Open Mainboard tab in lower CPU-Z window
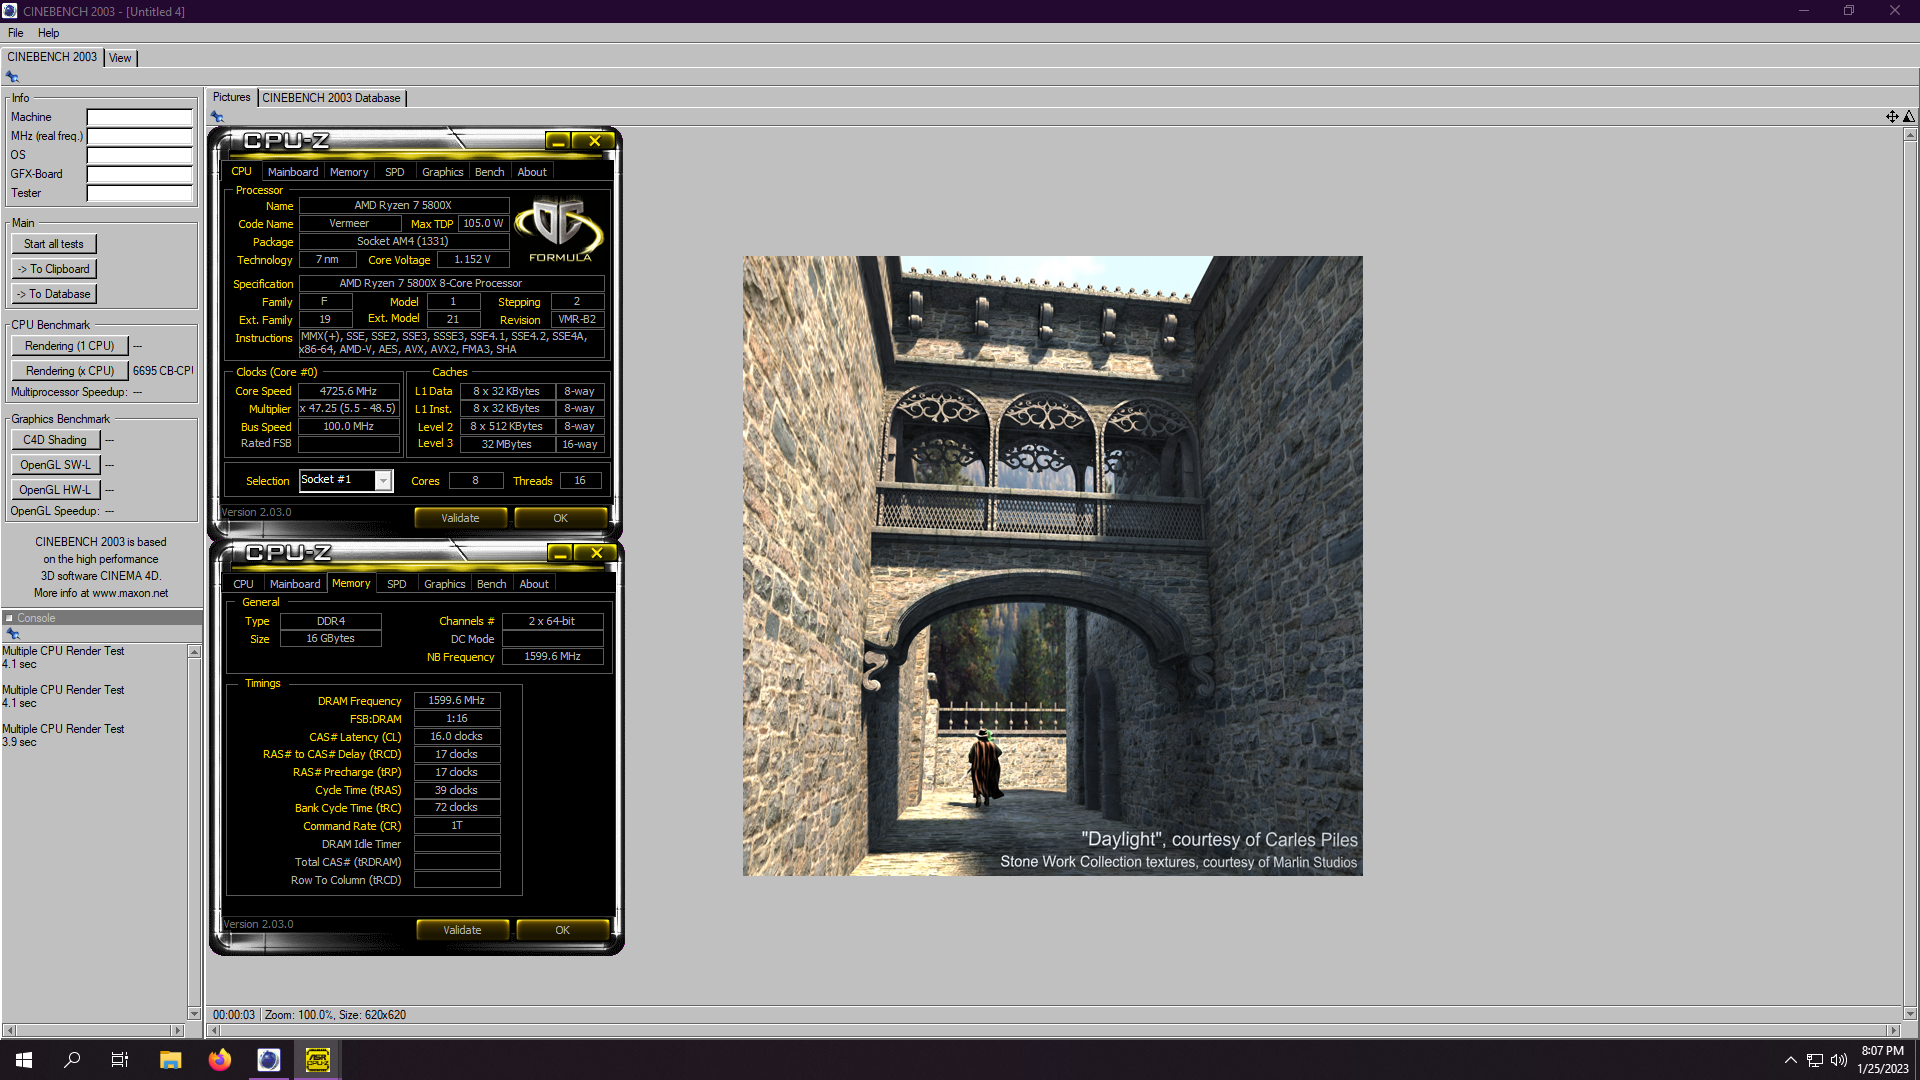Viewport: 1920px width, 1080px height. (295, 584)
